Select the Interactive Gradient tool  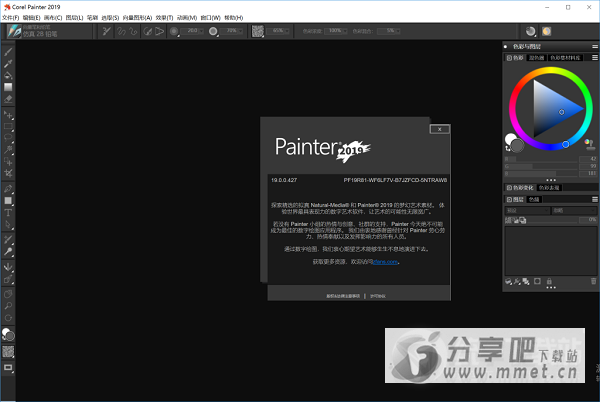[8, 87]
